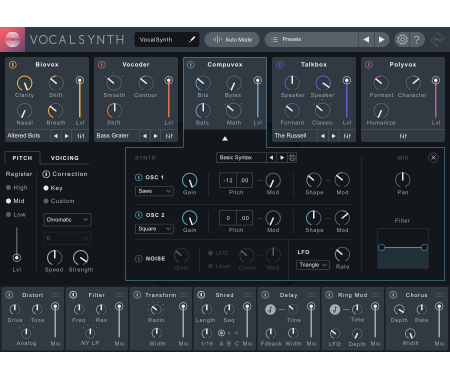Toggle the Vocoder module power
Screen dimensions: 450x380
click(x=102, y=65)
